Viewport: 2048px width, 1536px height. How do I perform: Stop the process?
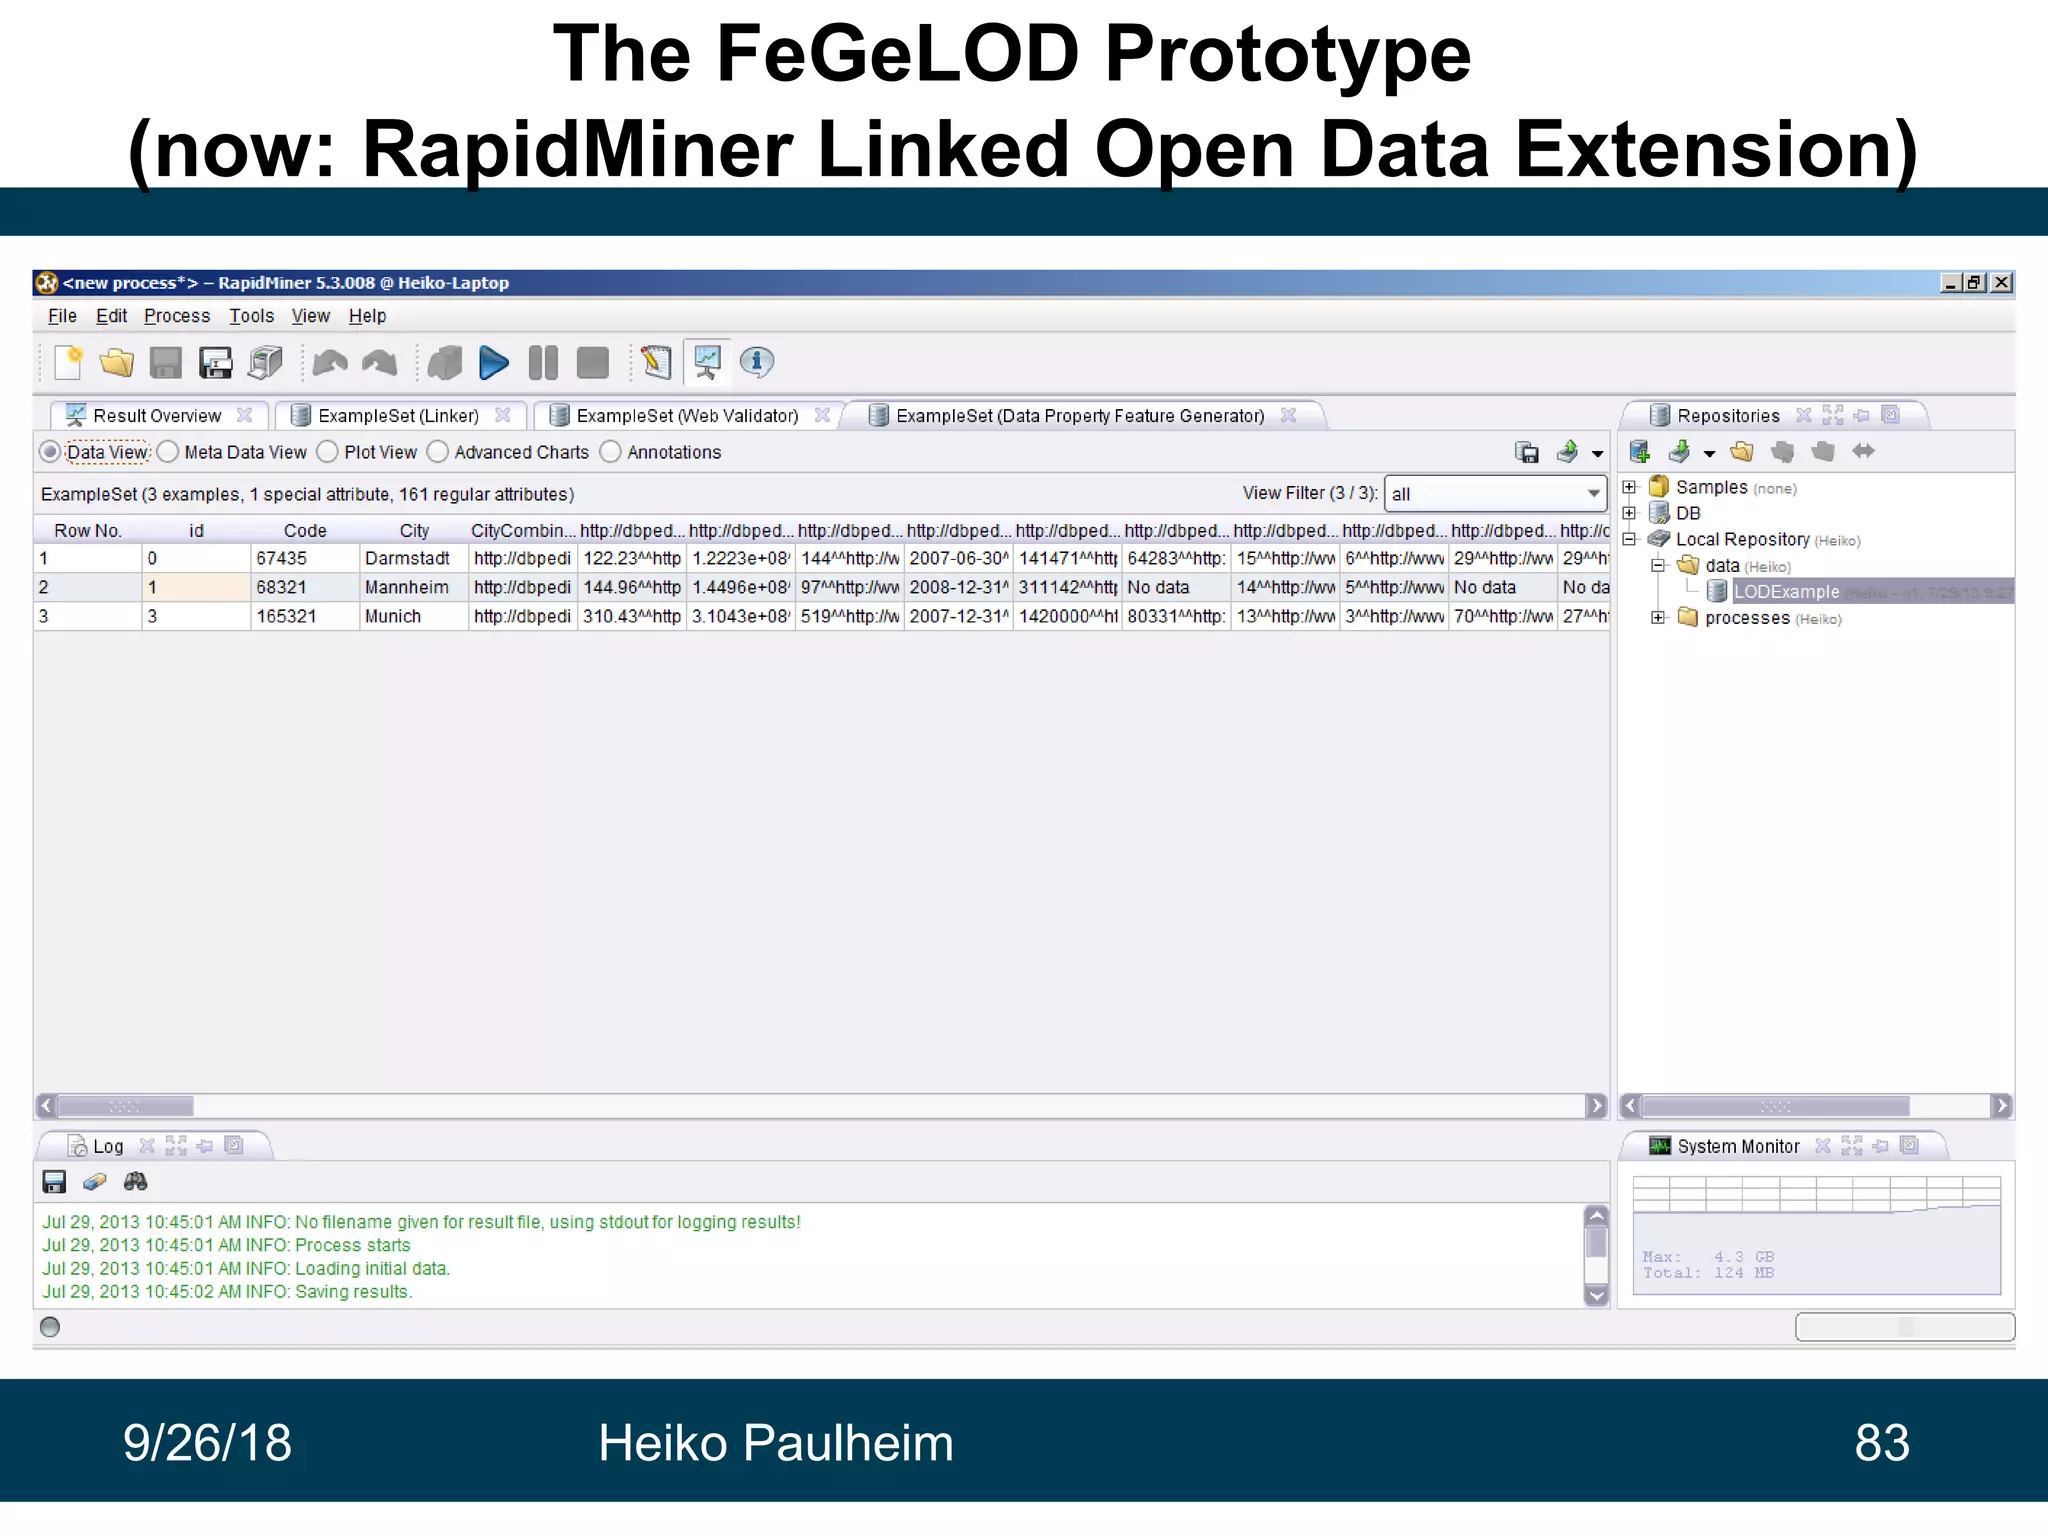click(593, 363)
